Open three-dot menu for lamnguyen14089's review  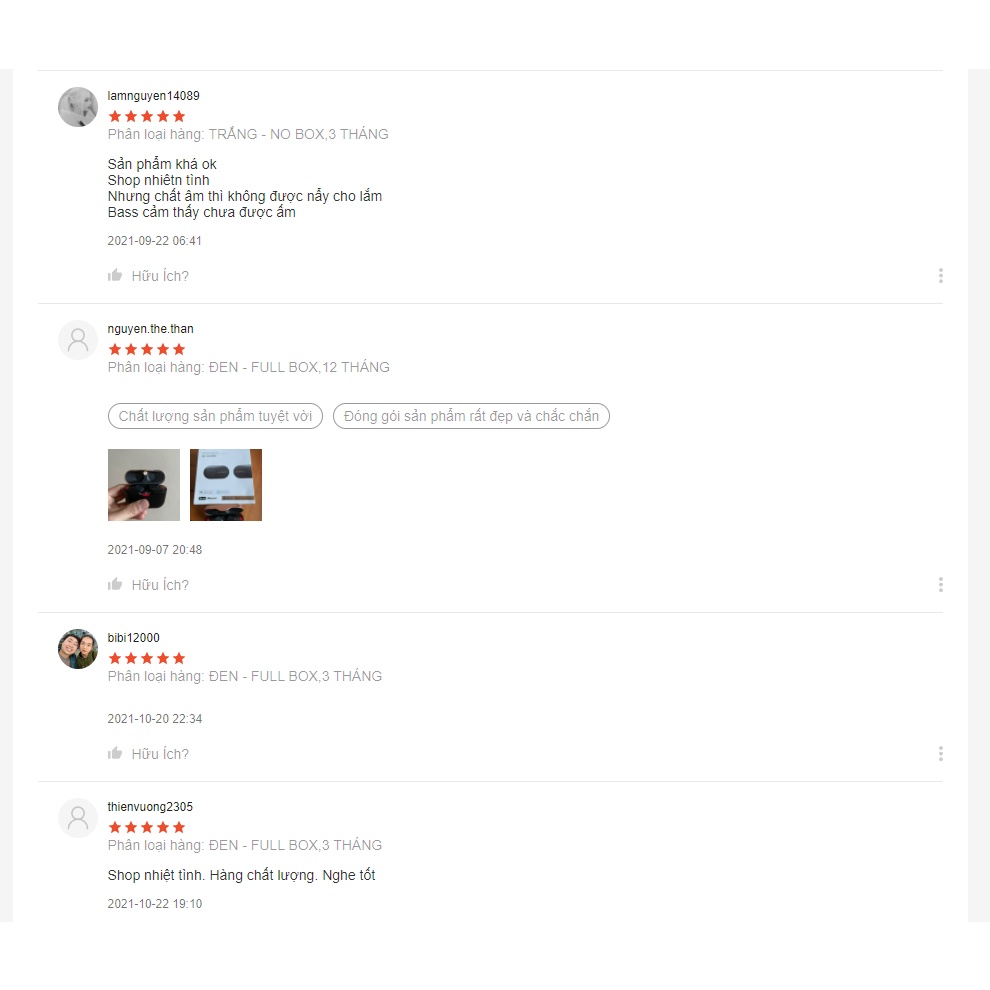tap(940, 275)
